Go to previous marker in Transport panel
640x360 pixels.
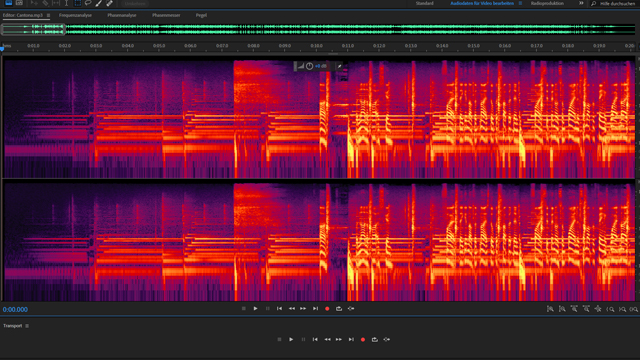315,340
